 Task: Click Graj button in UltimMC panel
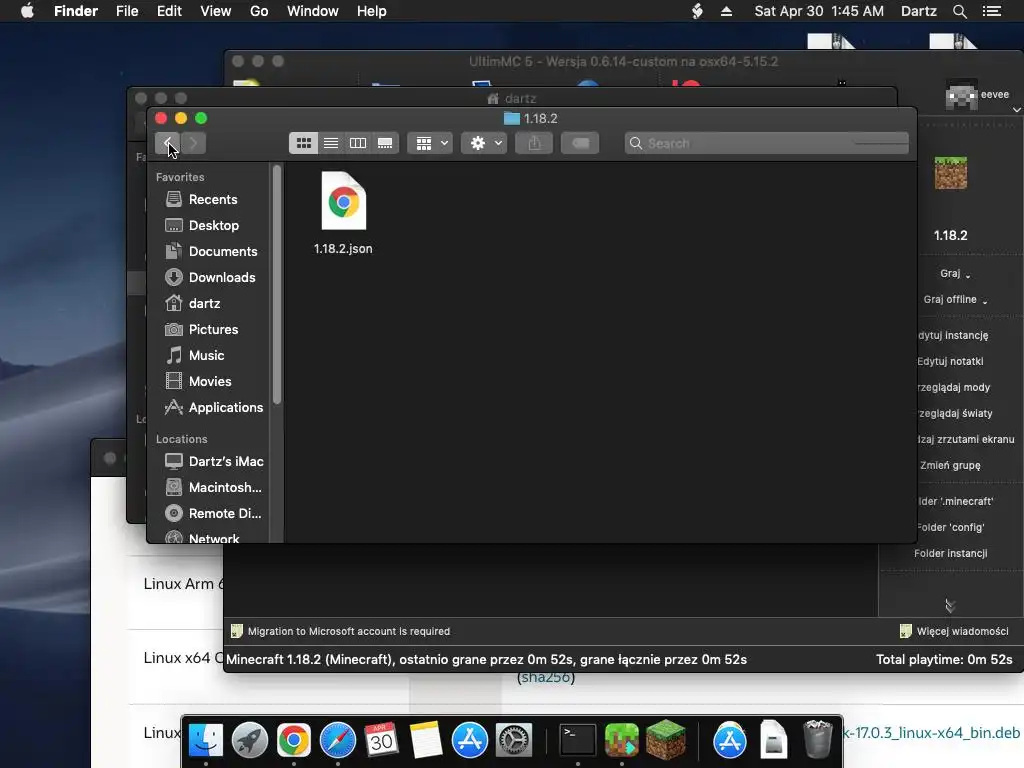pyautogui.click(x=955, y=274)
